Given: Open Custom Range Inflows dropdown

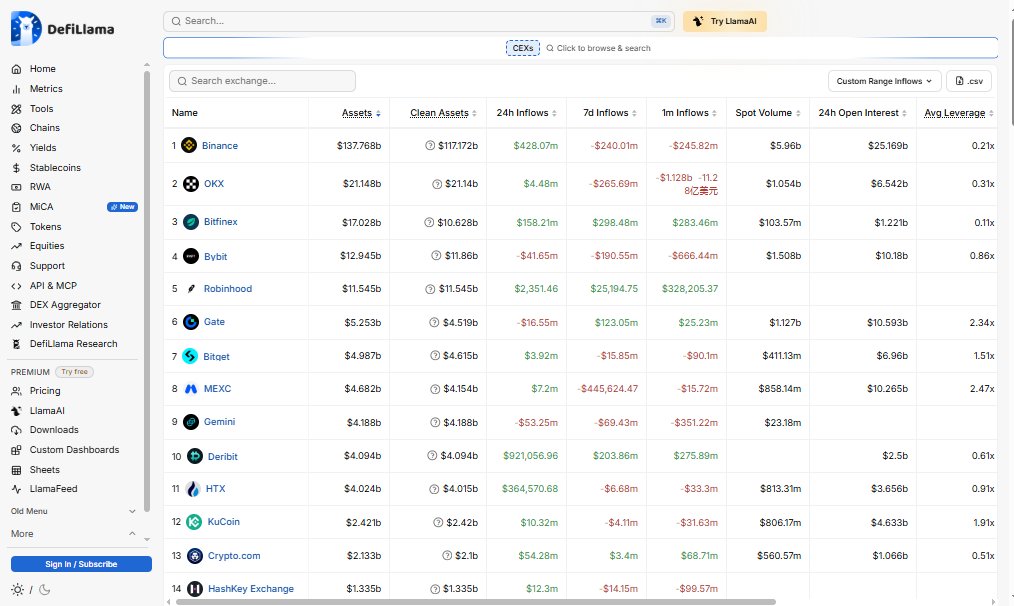Looking at the screenshot, I should [884, 81].
